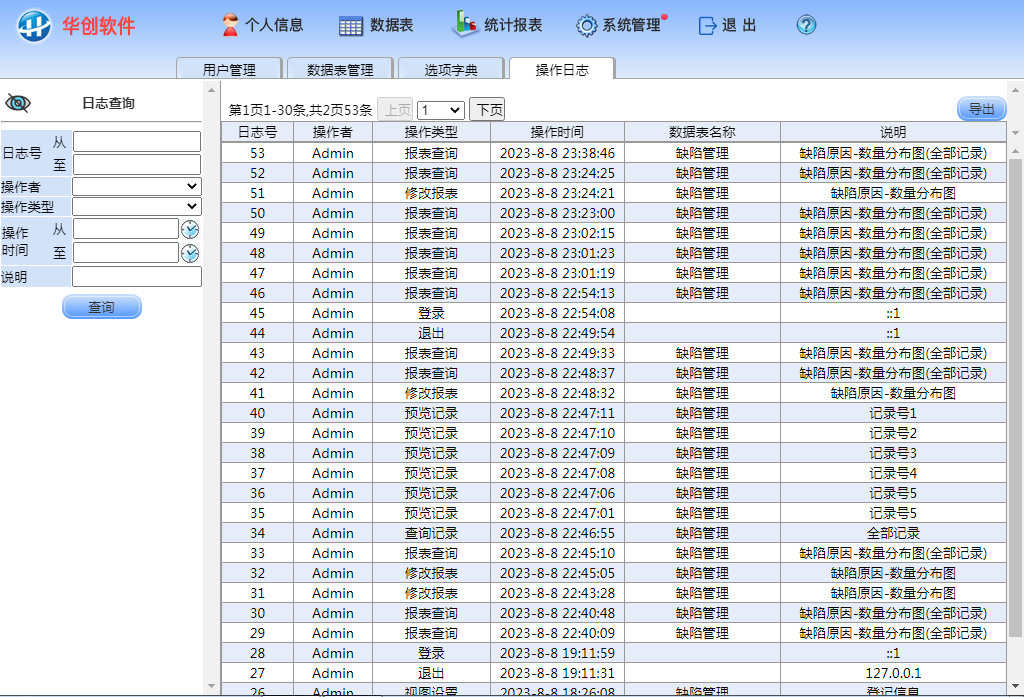Open the 数据表 data table icon
Viewport: 1024px width, 697px height.
point(351,26)
